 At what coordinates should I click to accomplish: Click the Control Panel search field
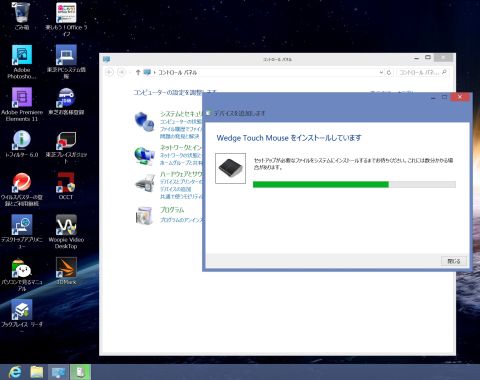click(423, 72)
